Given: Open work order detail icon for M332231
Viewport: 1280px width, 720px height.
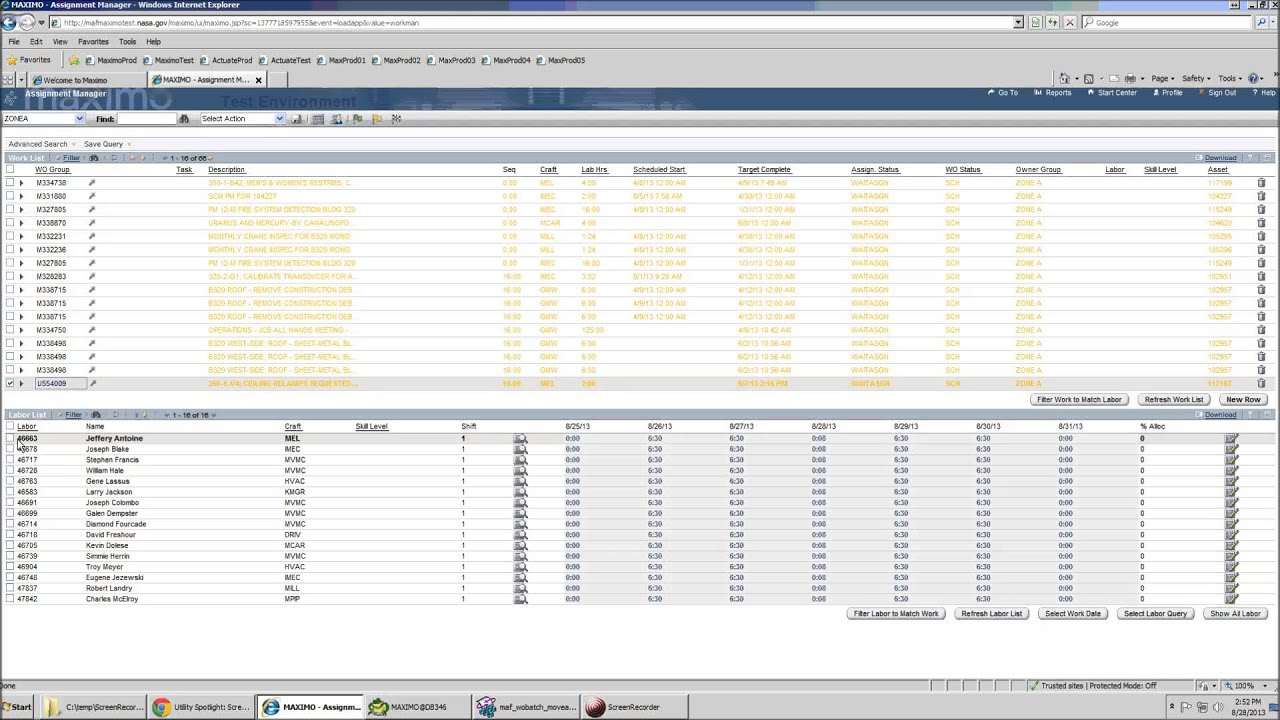Looking at the screenshot, I should 92,236.
